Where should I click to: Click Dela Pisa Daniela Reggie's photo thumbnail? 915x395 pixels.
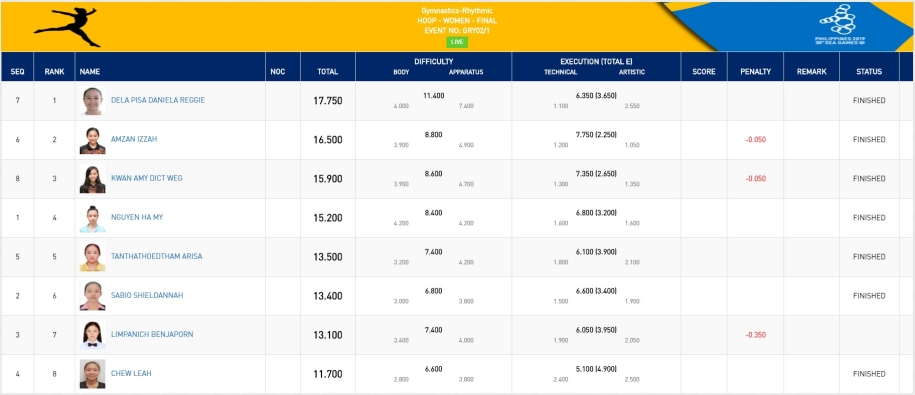coord(92,101)
